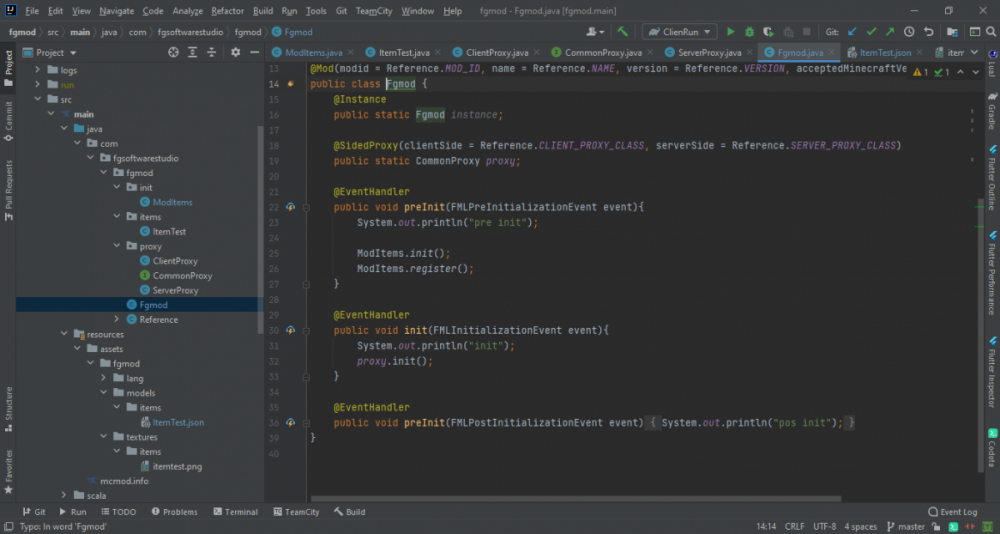Toggle the Structure tool window
The width and height of the screenshot is (1000, 534).
point(8,408)
